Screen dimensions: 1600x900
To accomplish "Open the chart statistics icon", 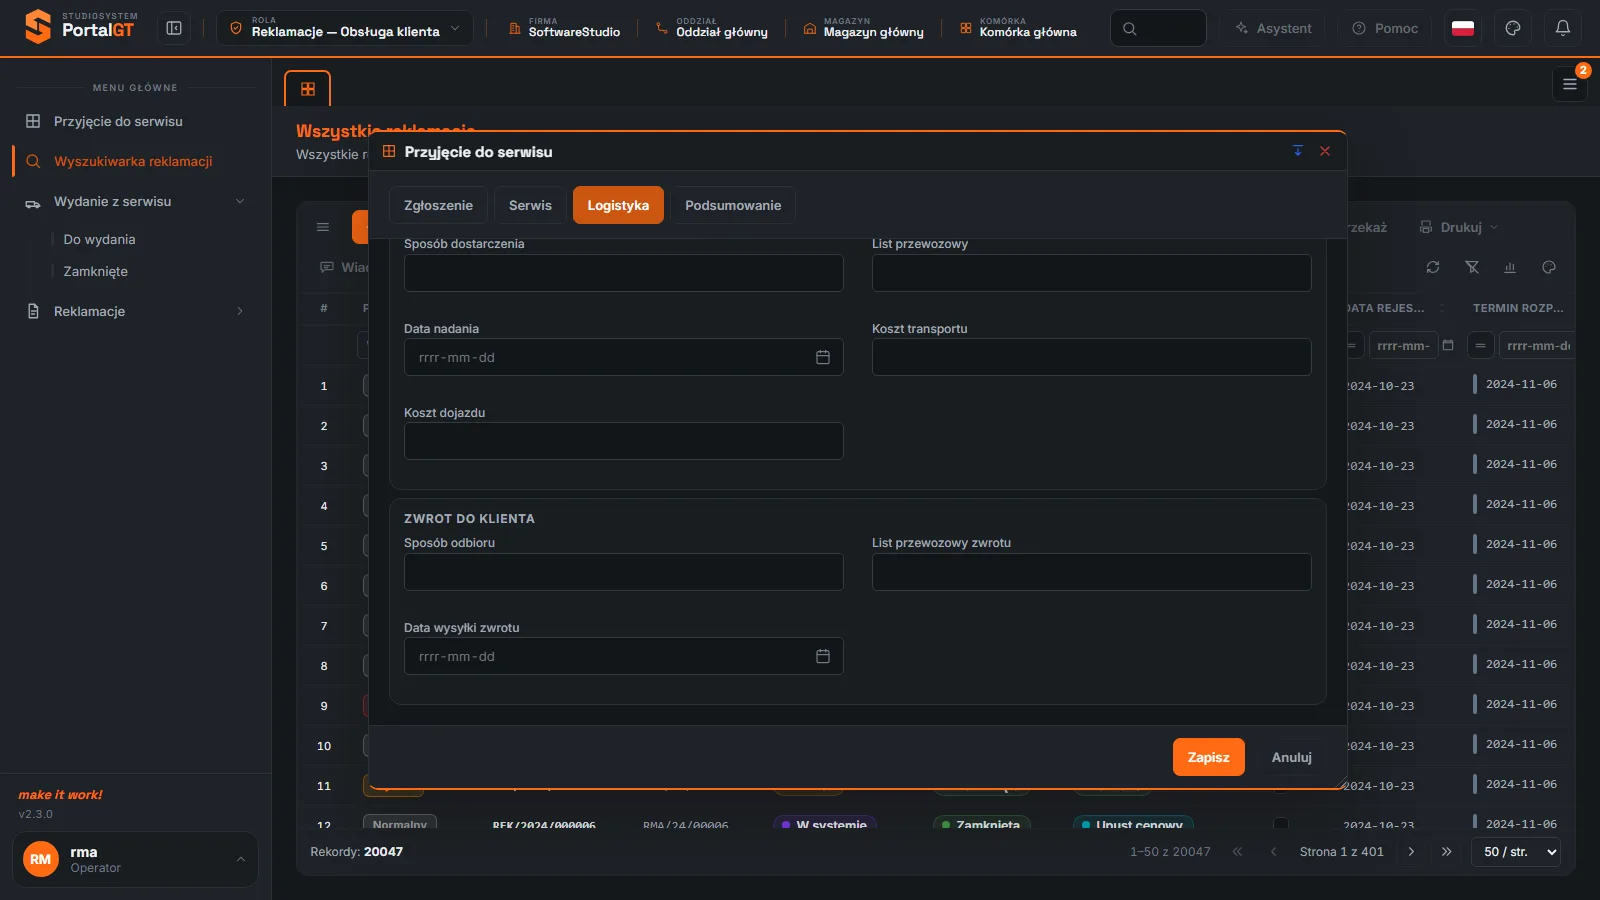I will [1510, 267].
